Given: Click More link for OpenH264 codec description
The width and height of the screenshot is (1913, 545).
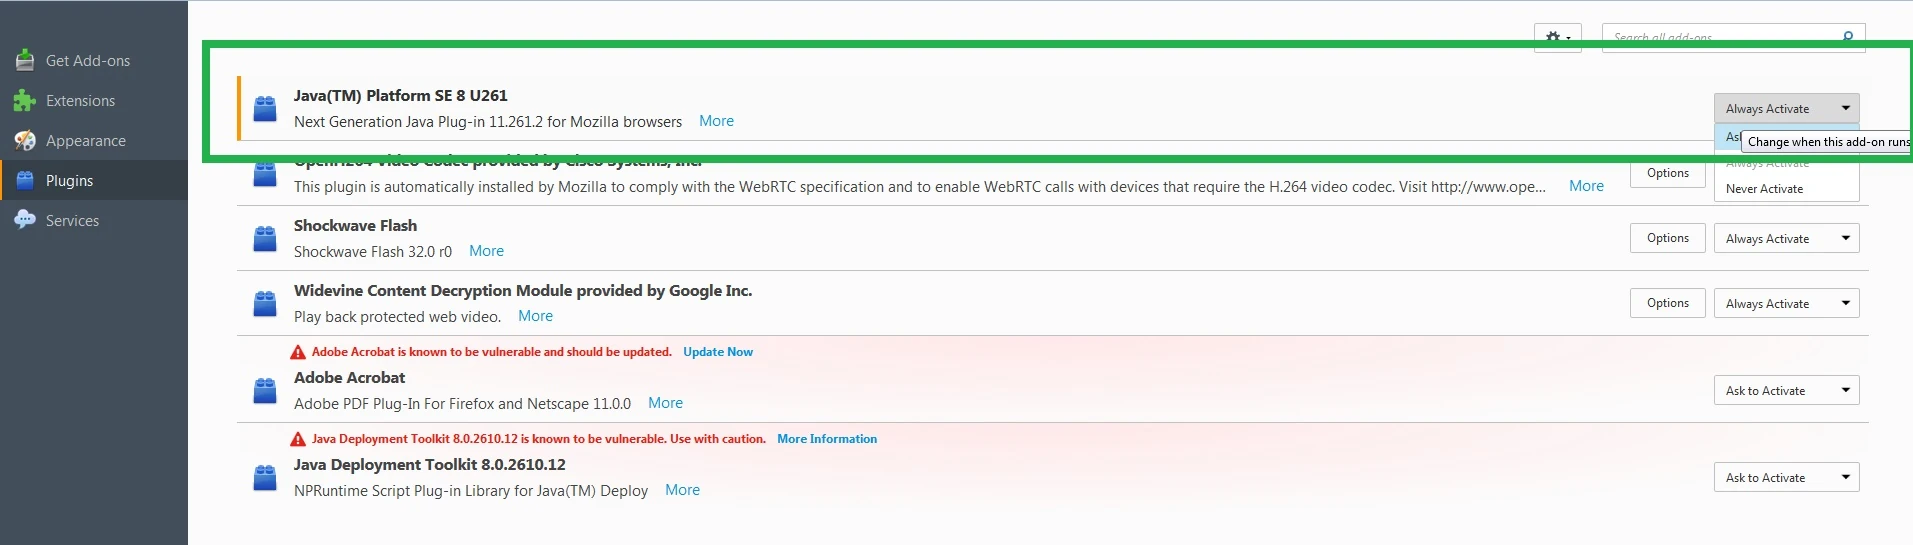Looking at the screenshot, I should point(1586,186).
